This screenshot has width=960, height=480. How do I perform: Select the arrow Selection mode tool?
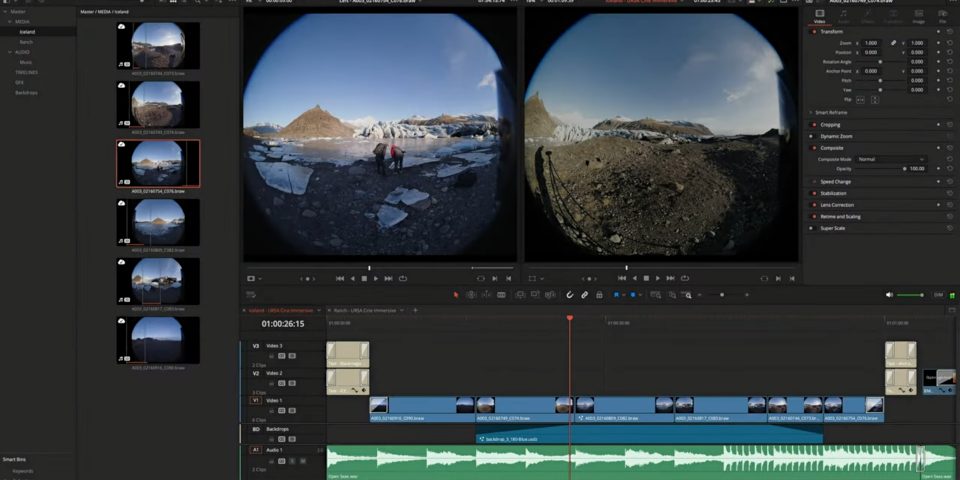(456, 295)
